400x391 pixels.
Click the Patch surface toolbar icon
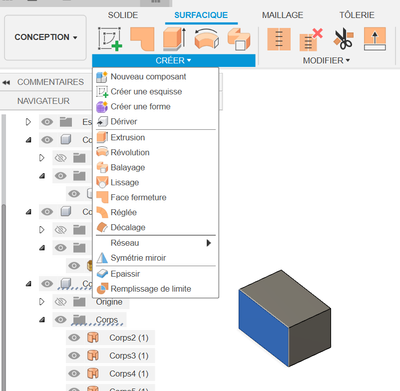tap(142, 39)
